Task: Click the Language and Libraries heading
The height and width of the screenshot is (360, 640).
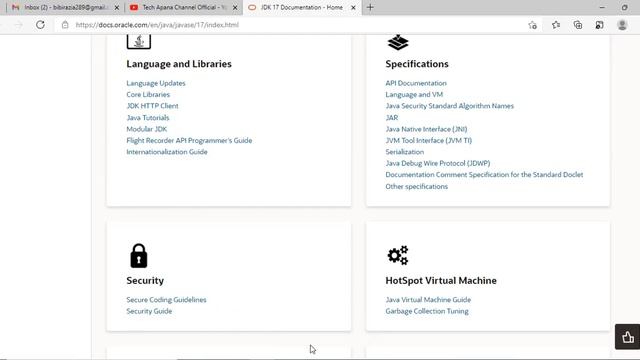Action: [179, 64]
